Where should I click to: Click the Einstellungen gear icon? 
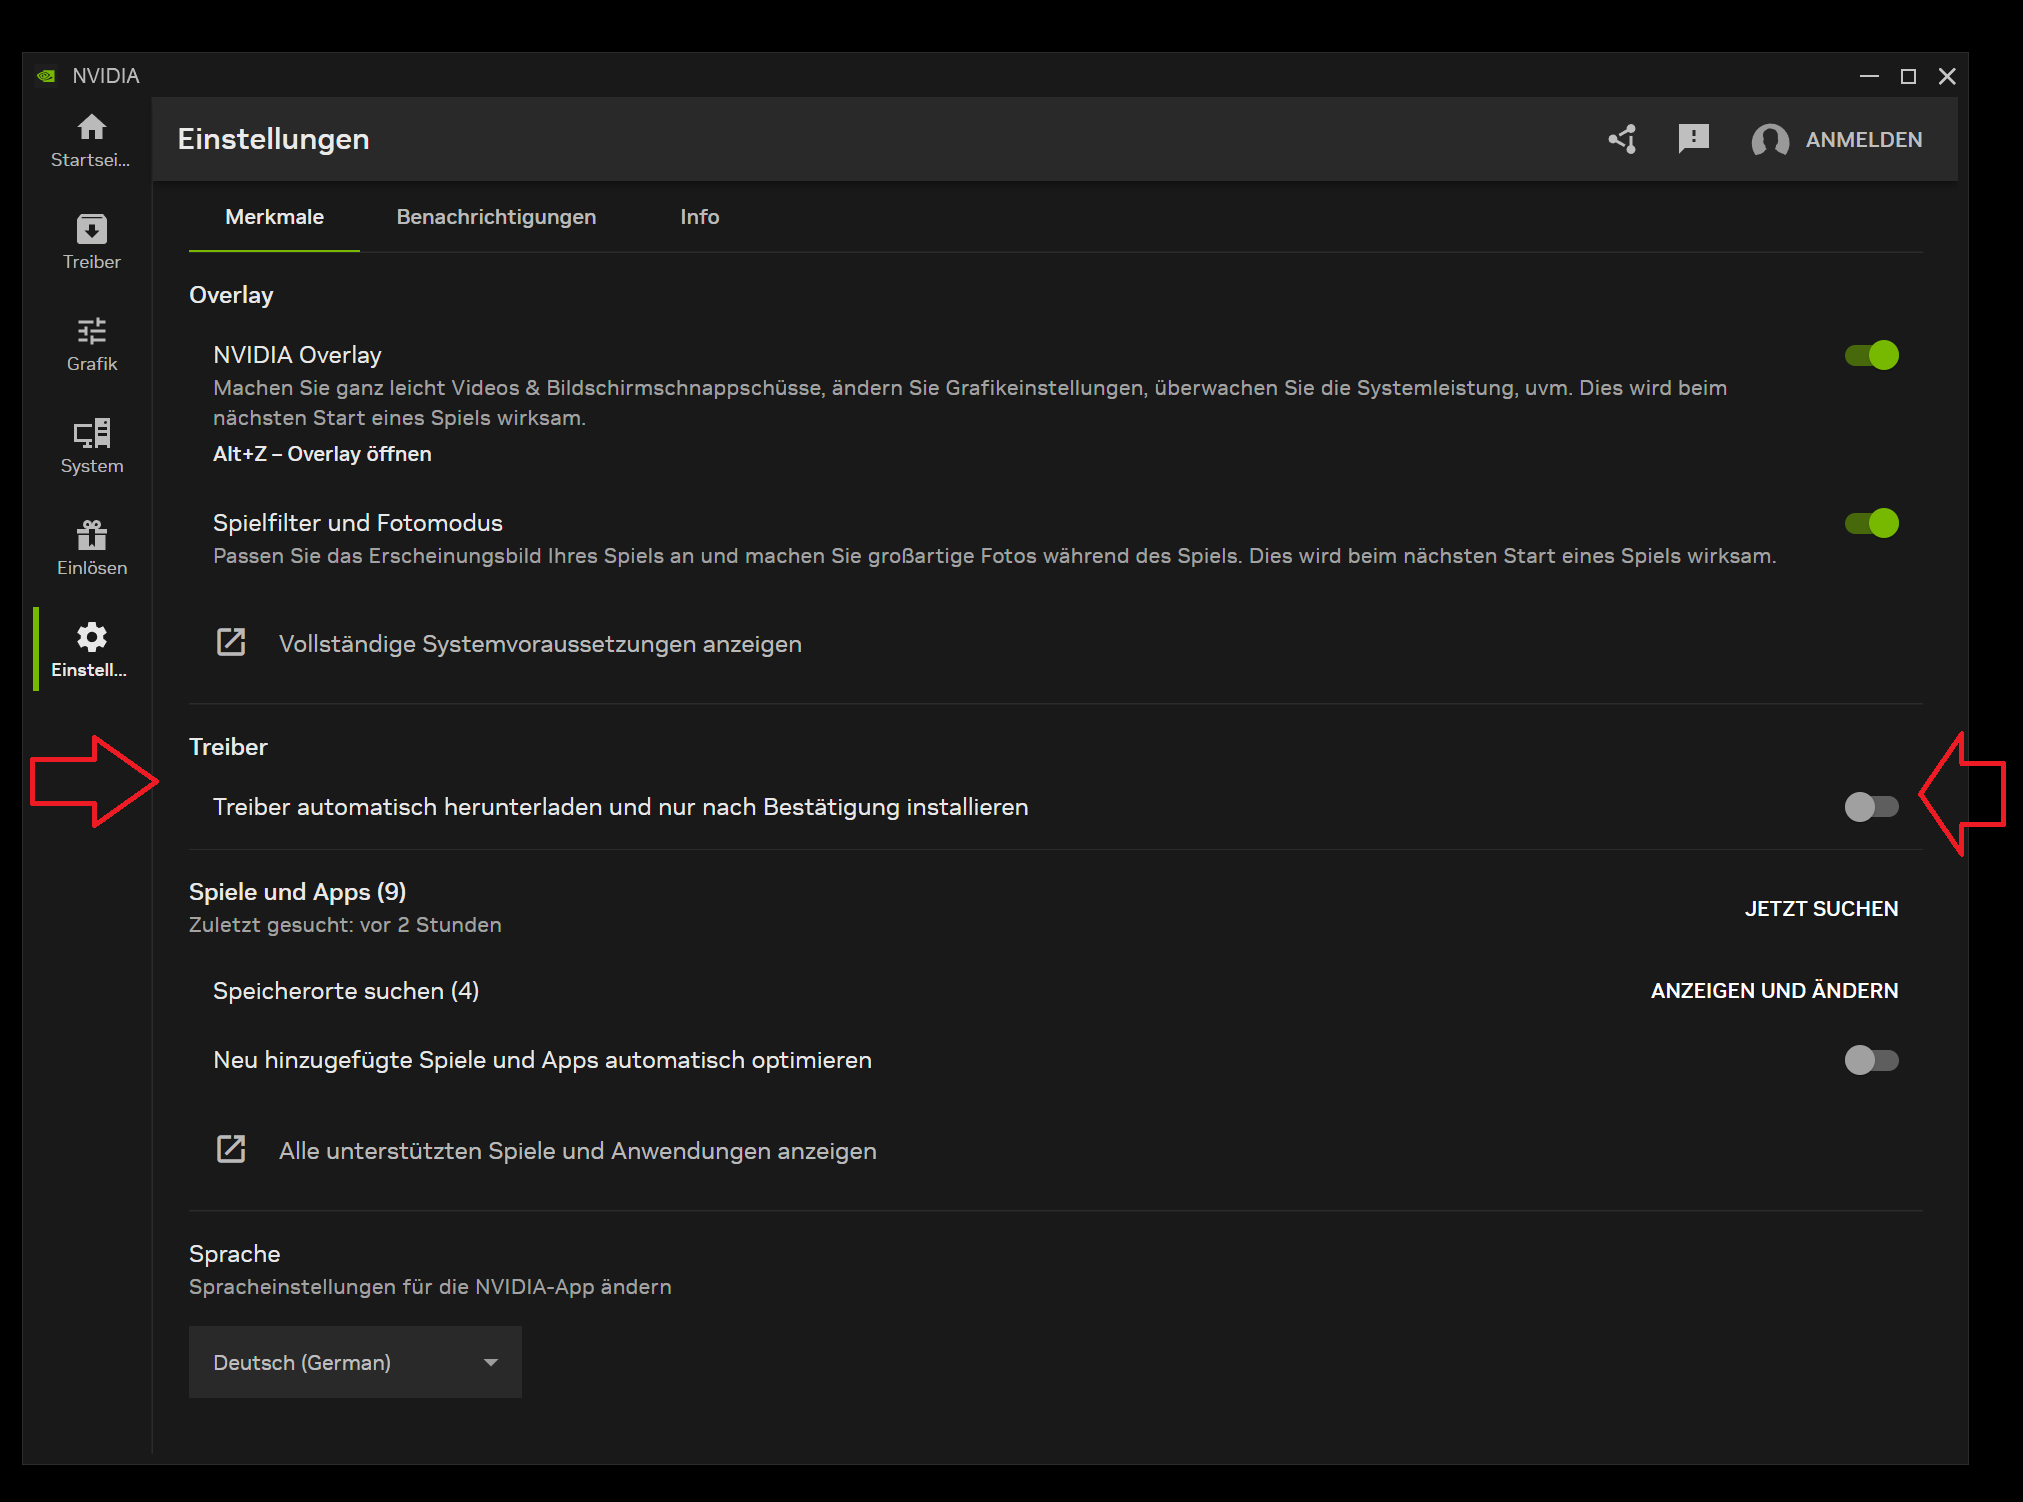coord(91,648)
